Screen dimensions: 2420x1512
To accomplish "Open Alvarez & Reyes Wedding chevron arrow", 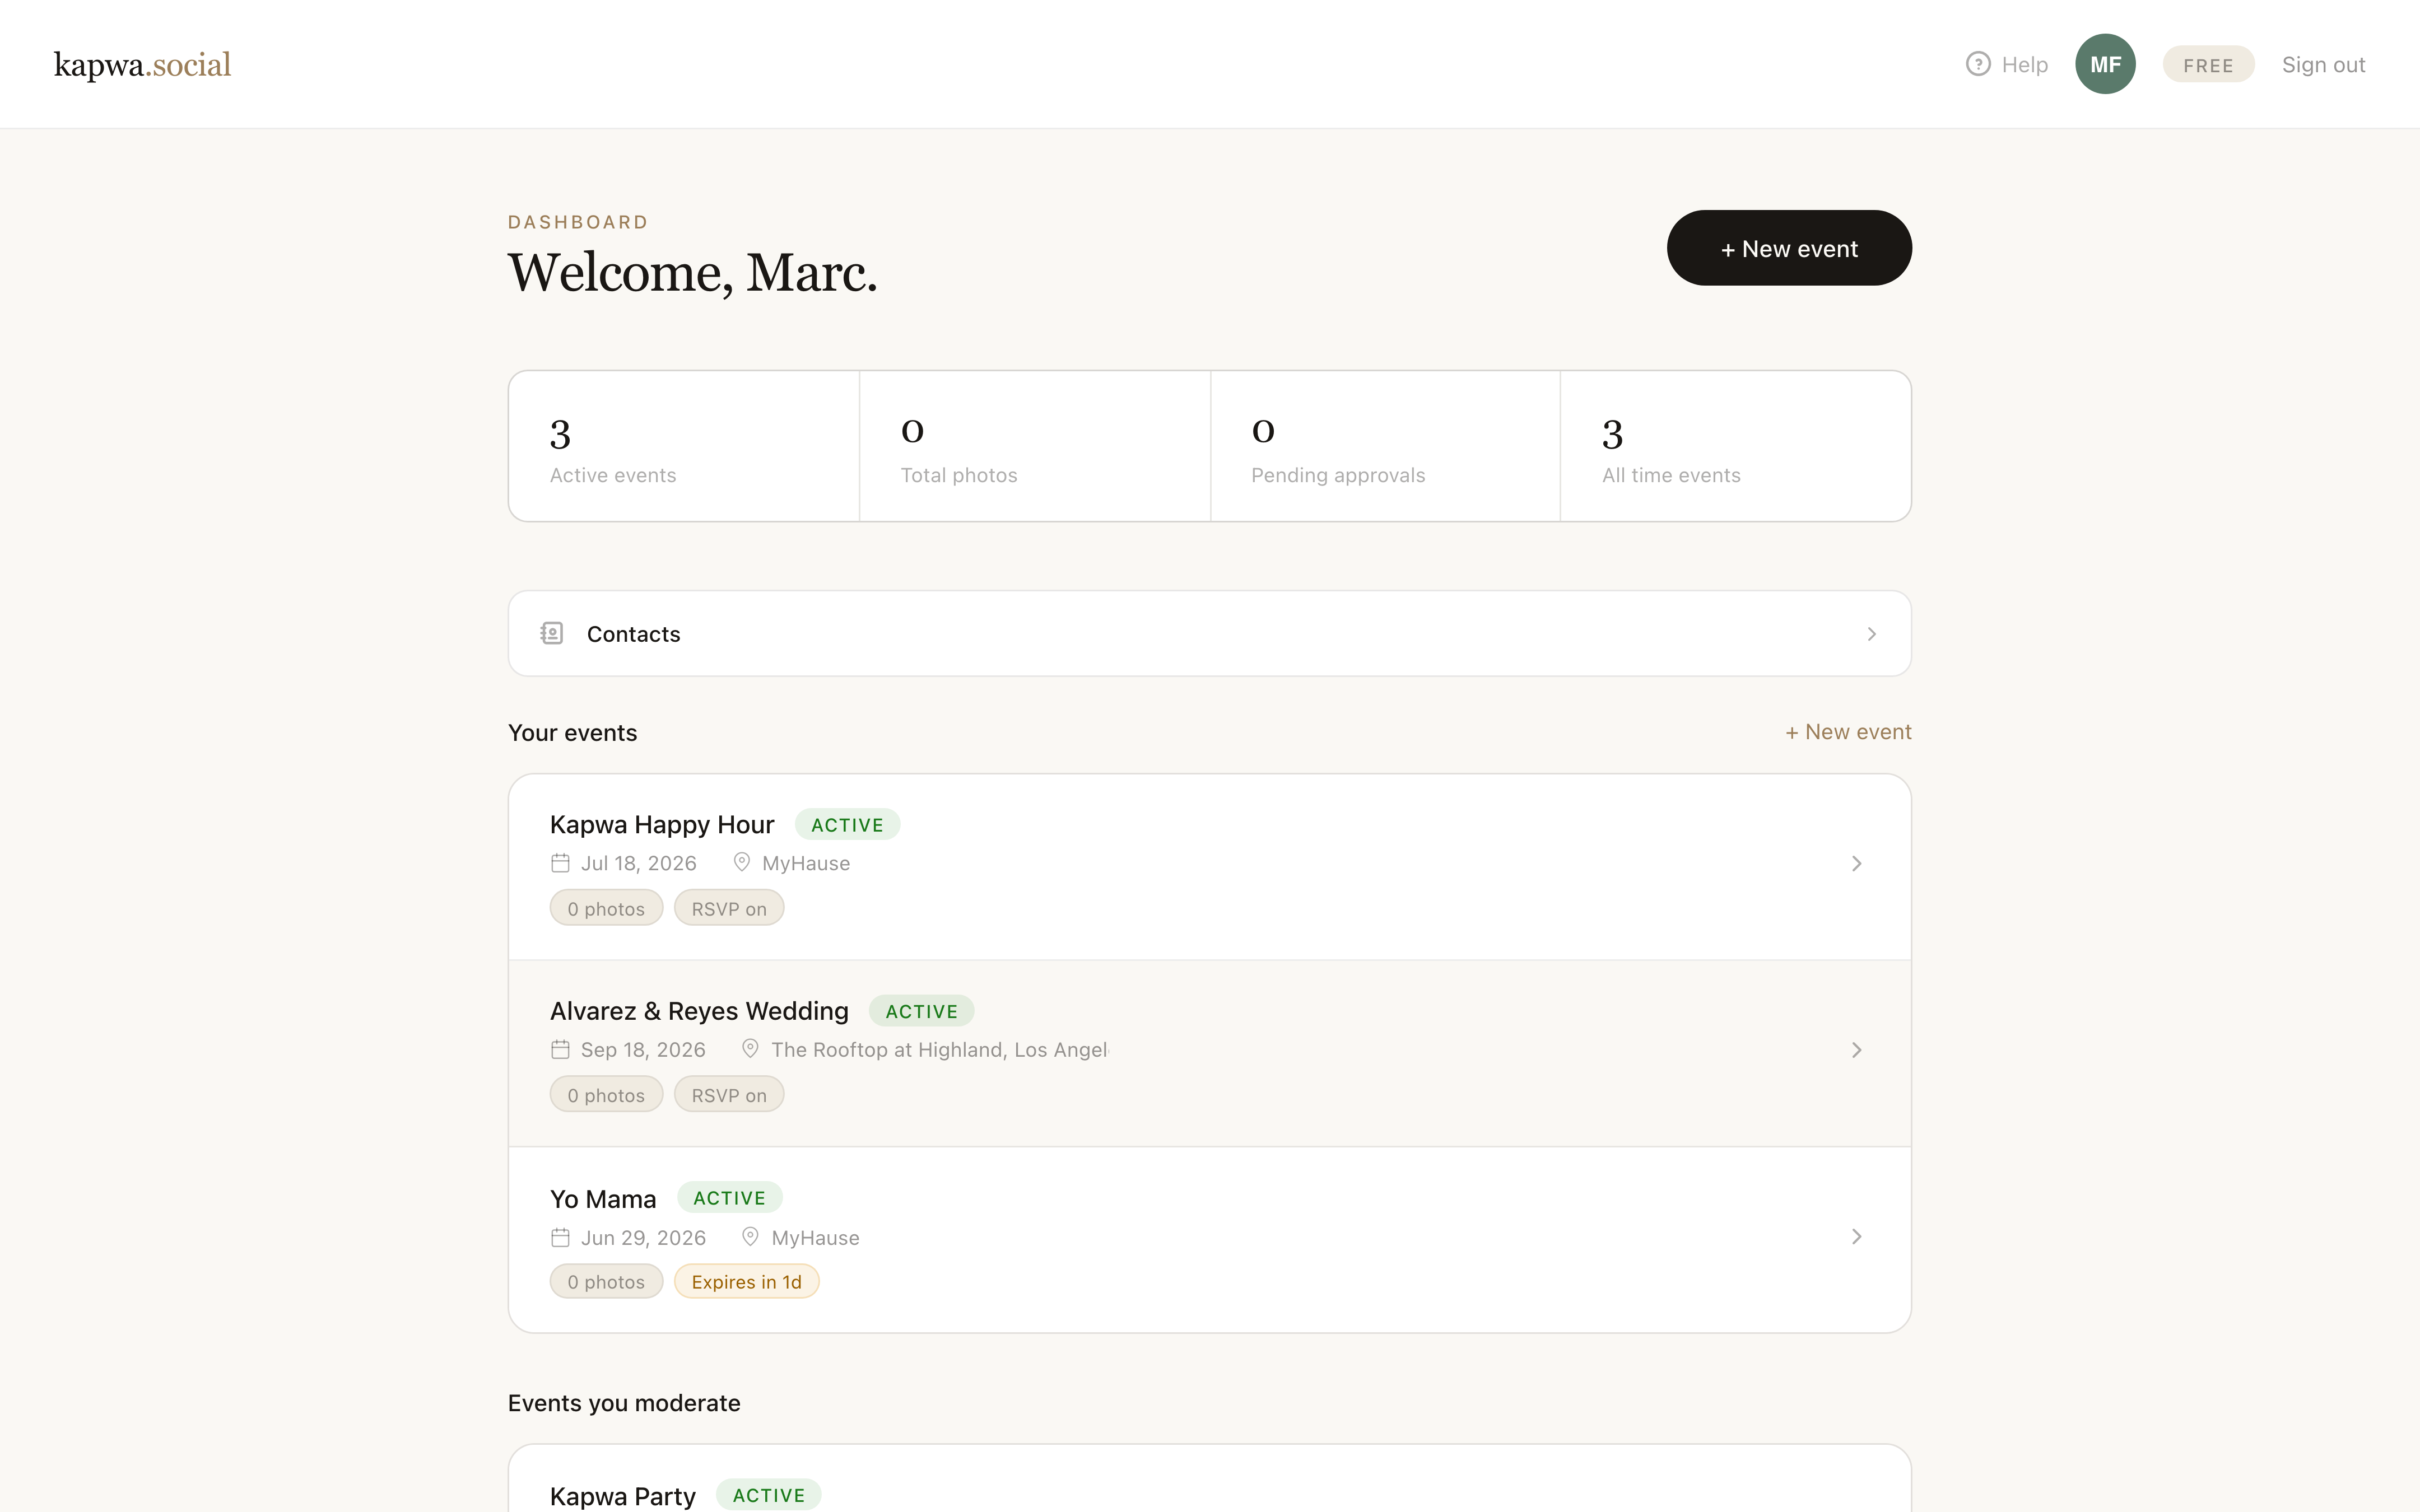I will pyautogui.click(x=1856, y=1050).
